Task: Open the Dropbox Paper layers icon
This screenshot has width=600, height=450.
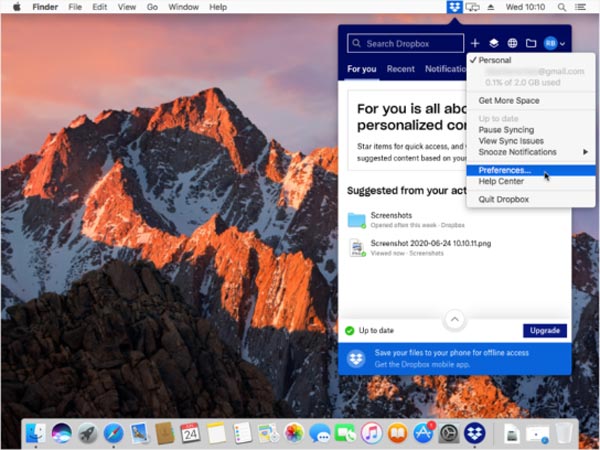Action: 494,43
